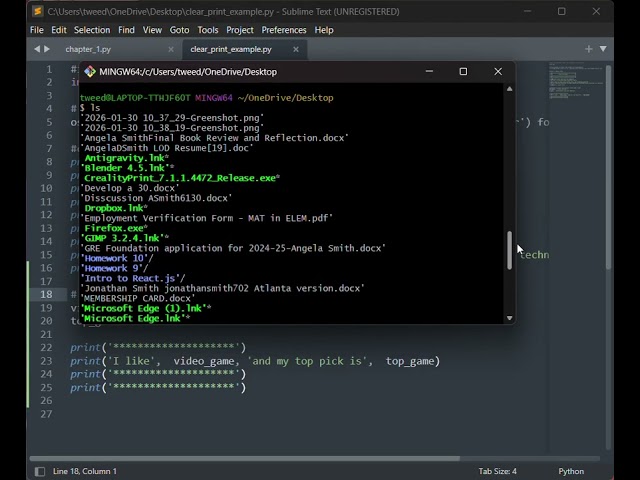Click the Sublime Text logo in title bar
Image resolution: width=640 pixels, height=480 pixels.
click(38, 11)
